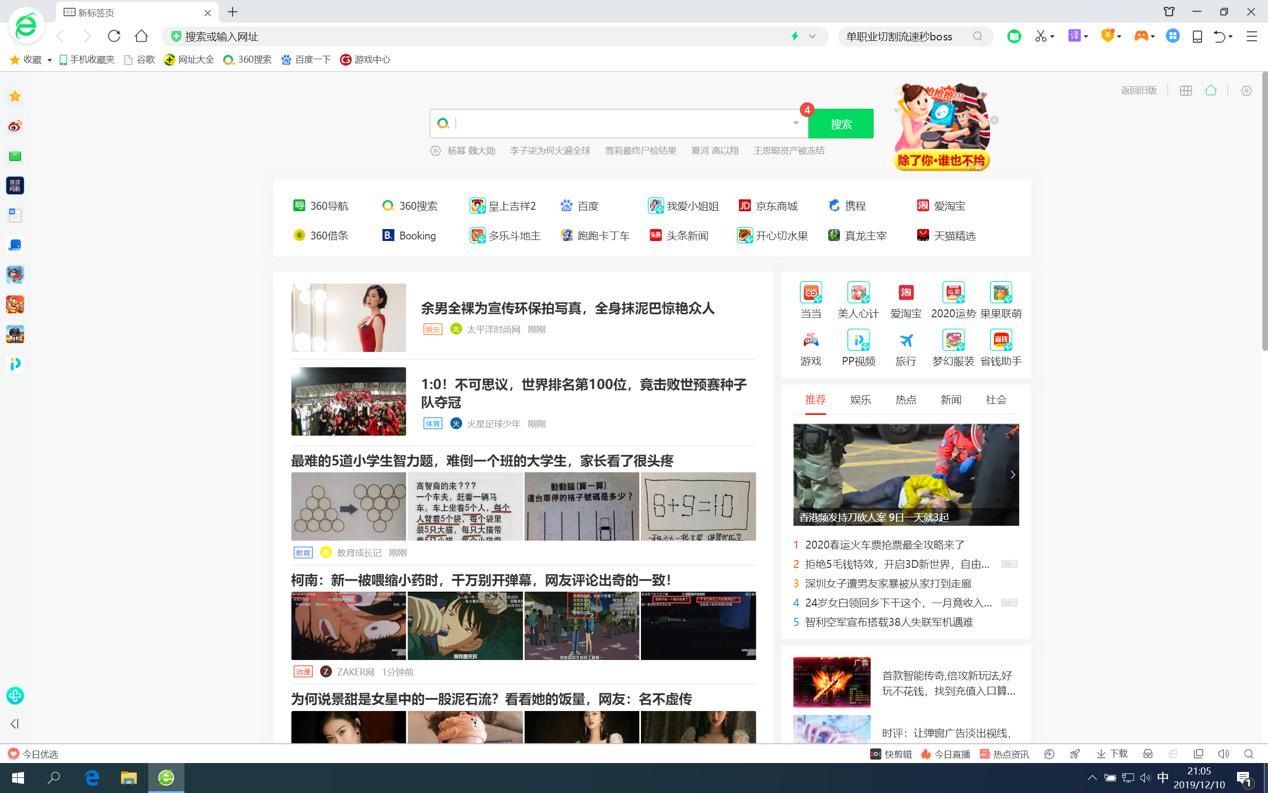
Task: Click the rocket accelerator icon in status bar
Action: (x=1075, y=754)
